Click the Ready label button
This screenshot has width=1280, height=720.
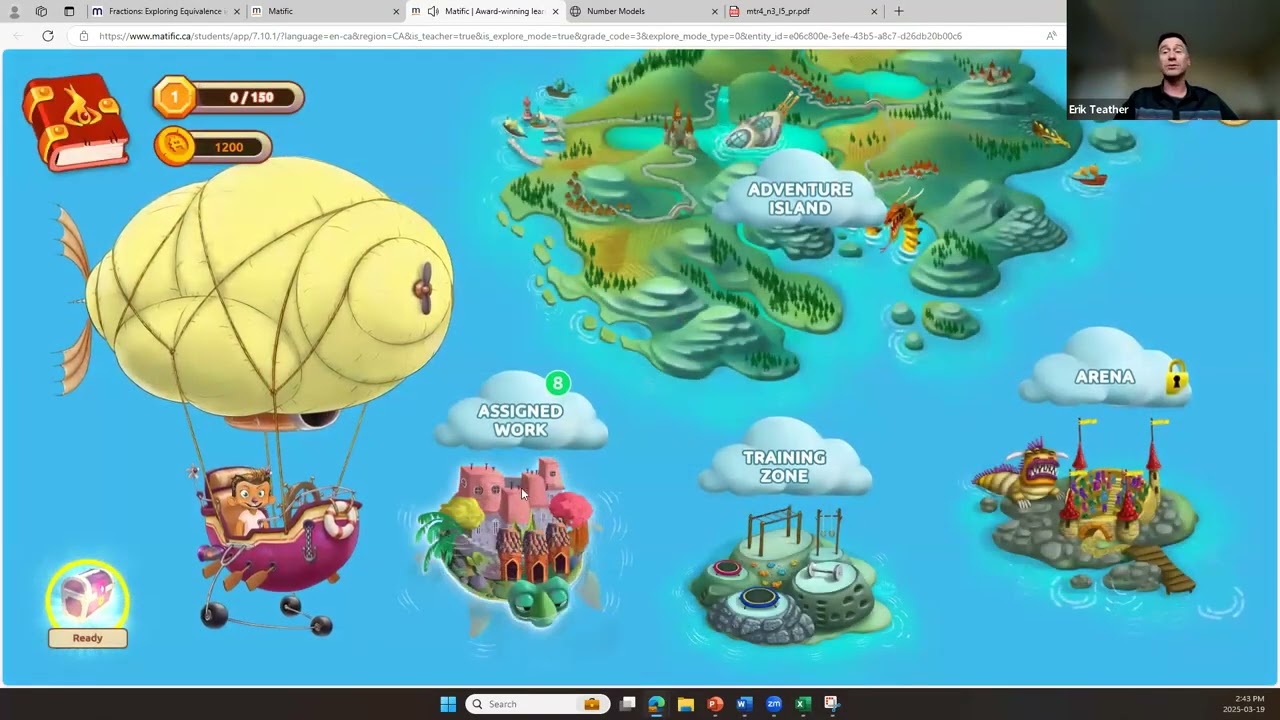click(x=88, y=638)
